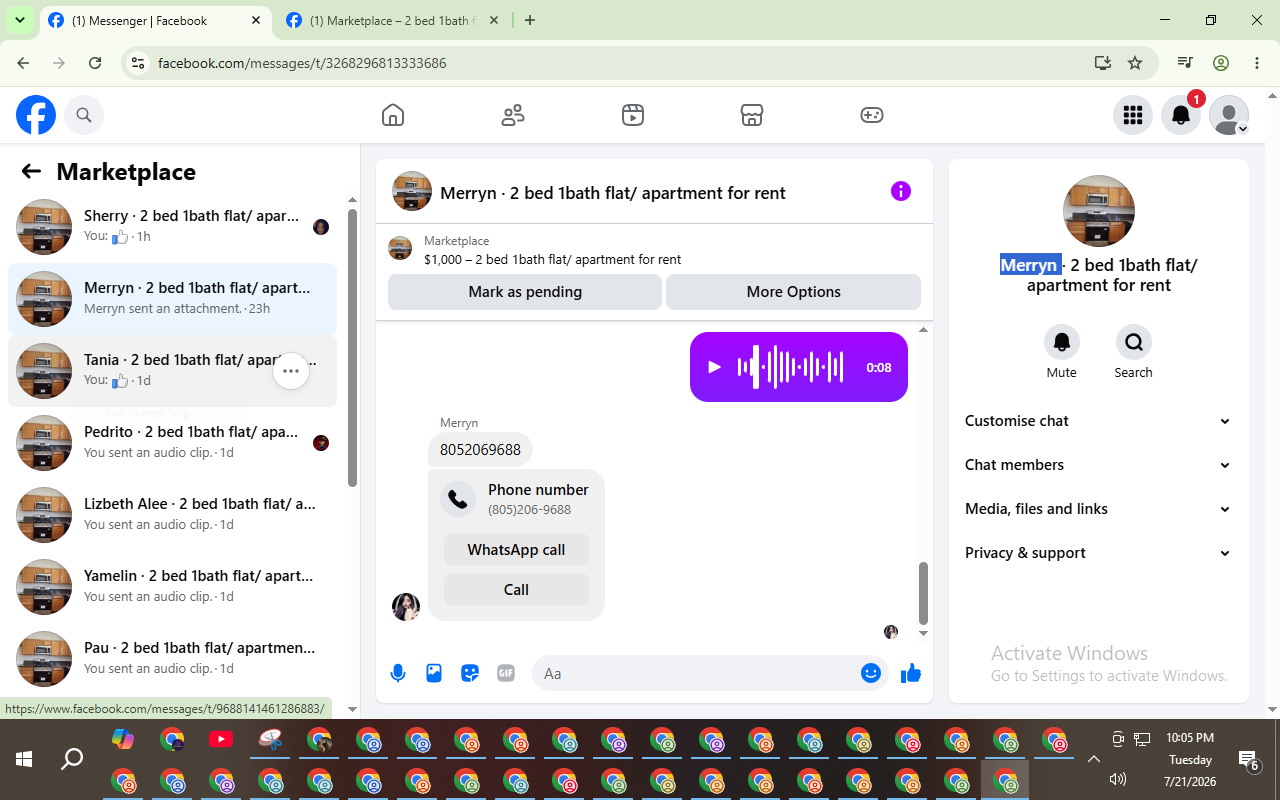
Task: Open Chrome's three-dot menu
Action: click(1257, 63)
